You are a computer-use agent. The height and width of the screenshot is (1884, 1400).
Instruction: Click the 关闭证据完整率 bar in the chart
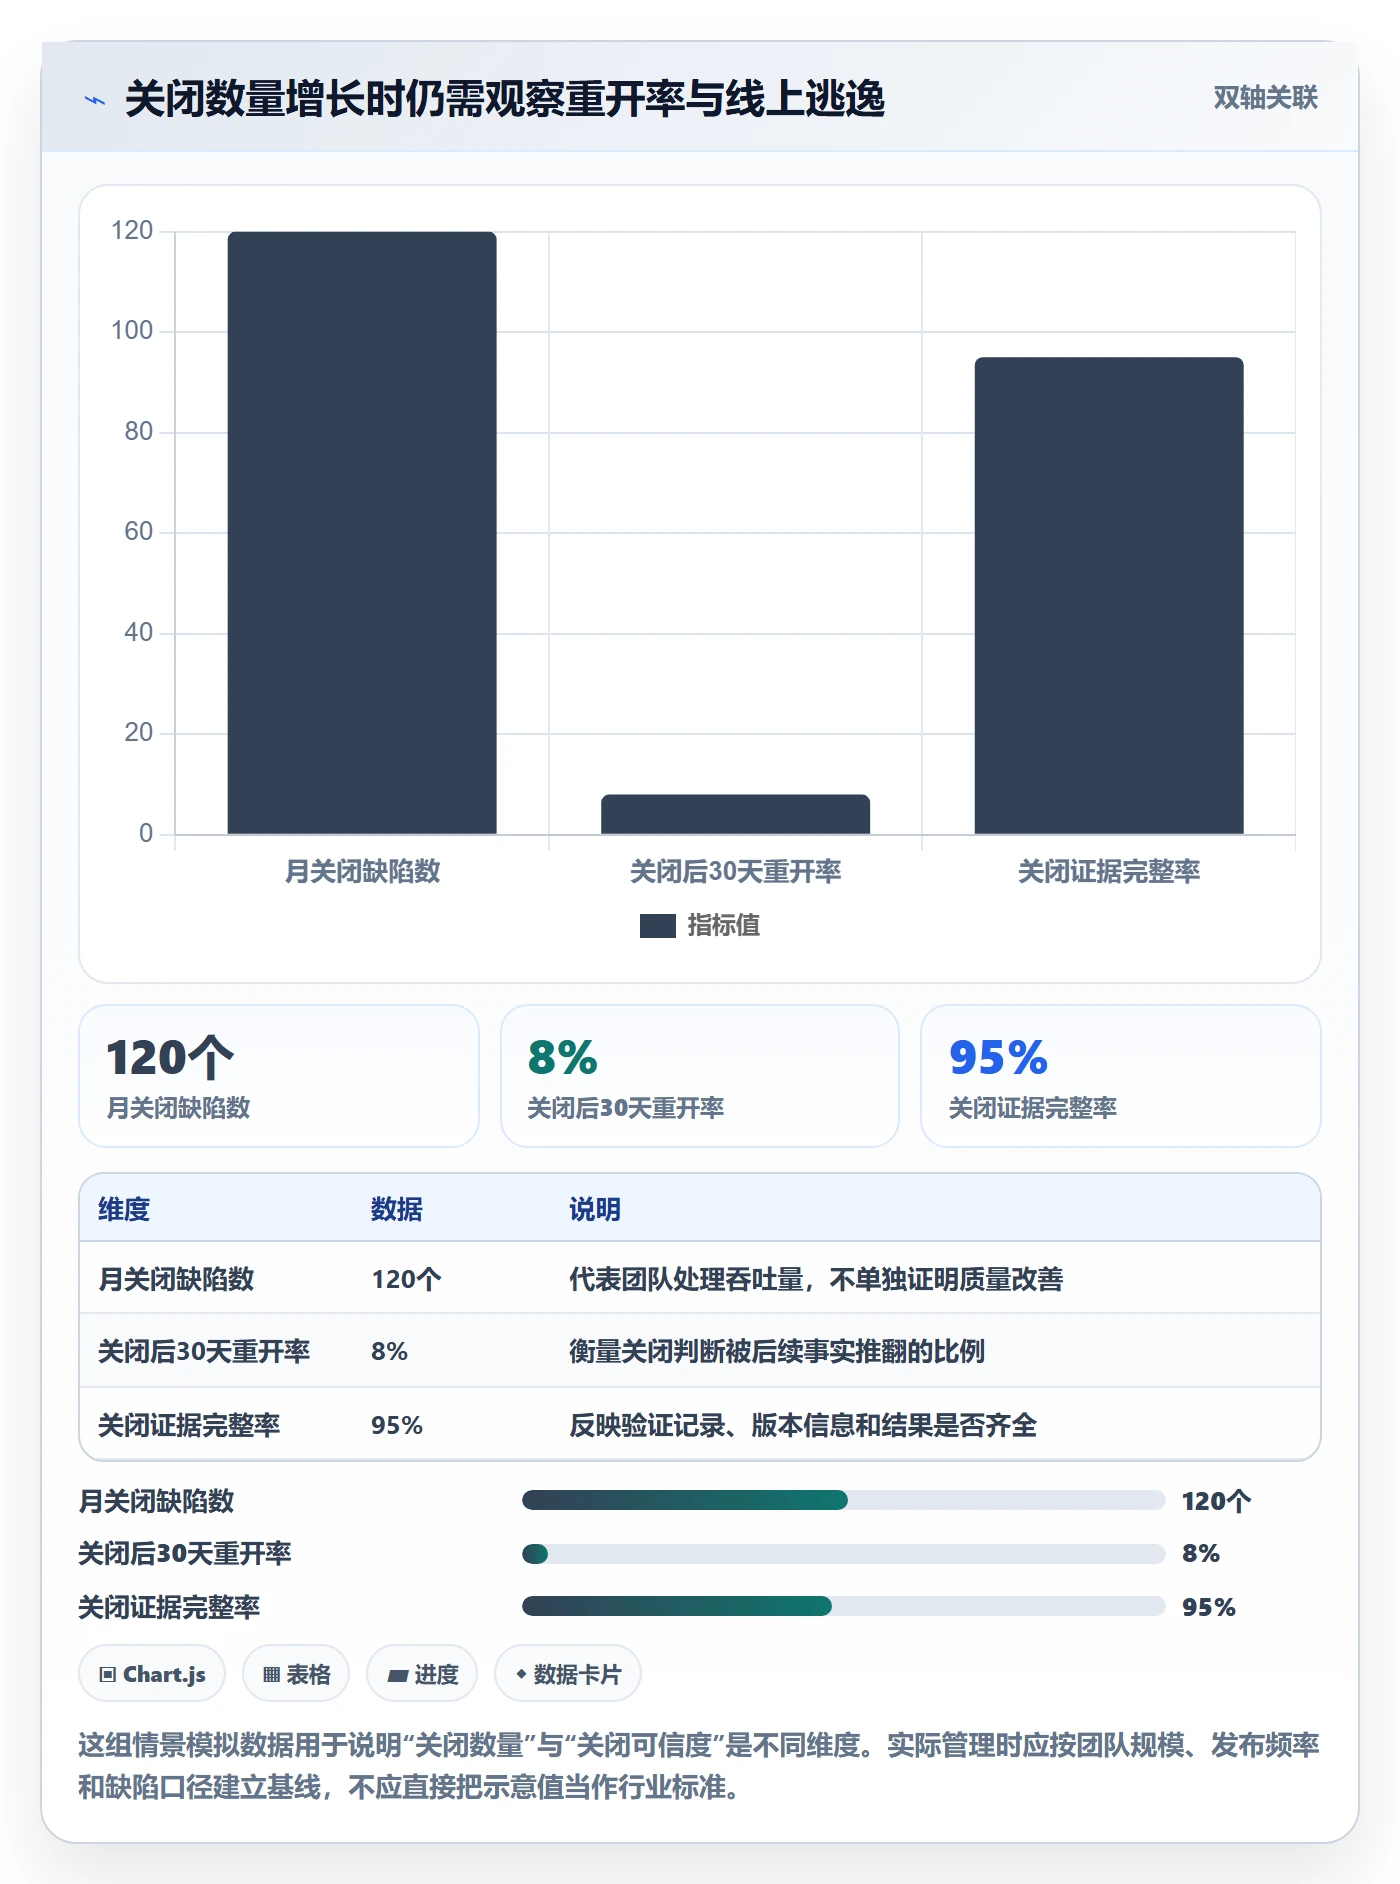[1109, 595]
